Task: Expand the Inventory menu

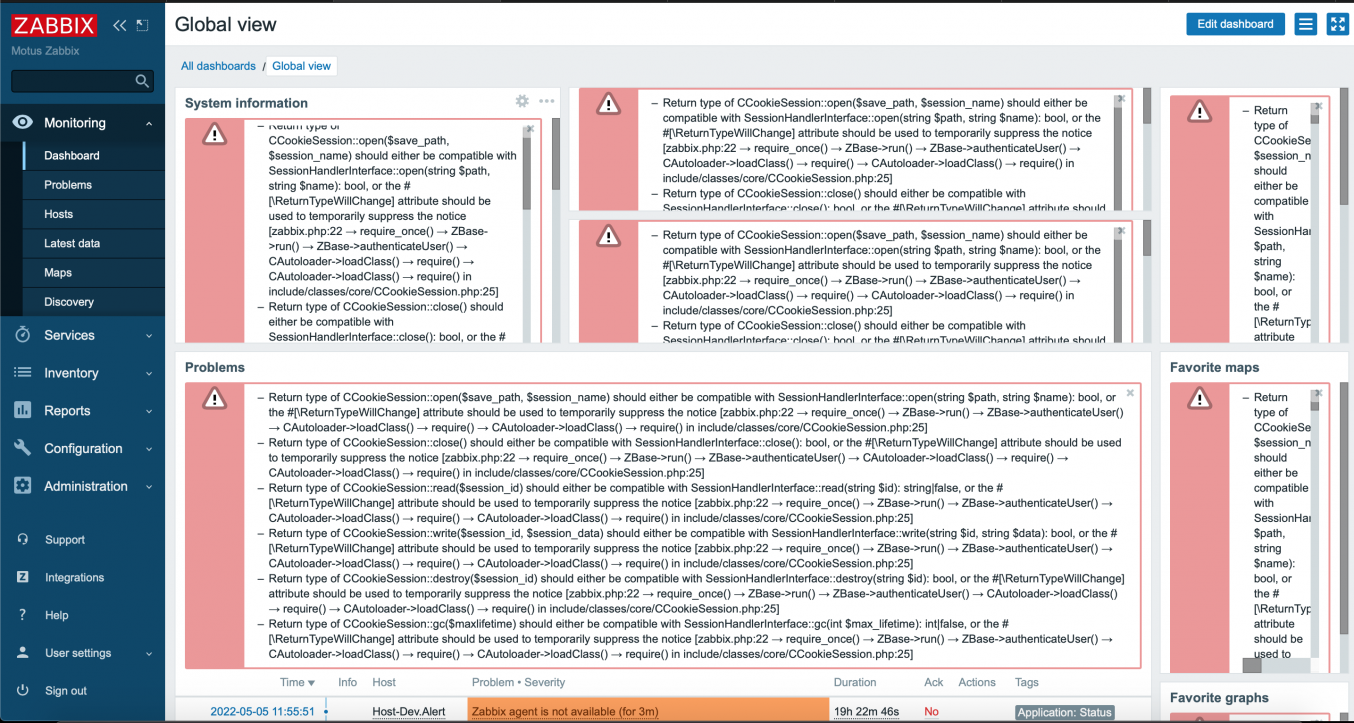Action: click(82, 373)
